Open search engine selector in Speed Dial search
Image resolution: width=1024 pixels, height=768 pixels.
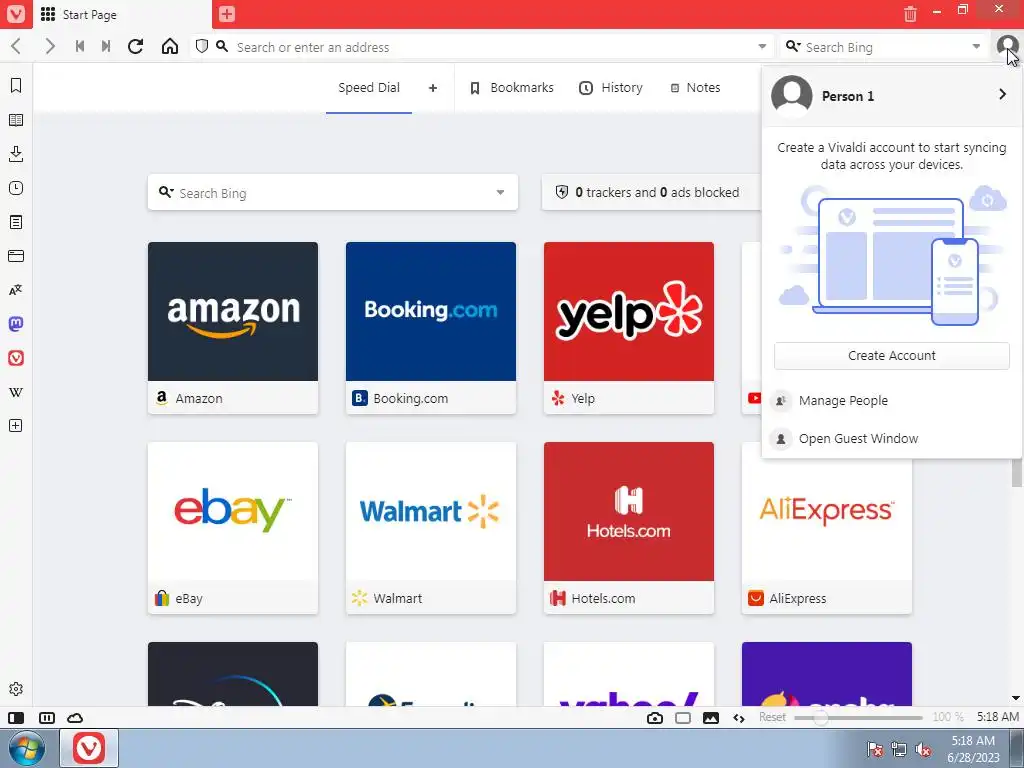click(x=166, y=192)
